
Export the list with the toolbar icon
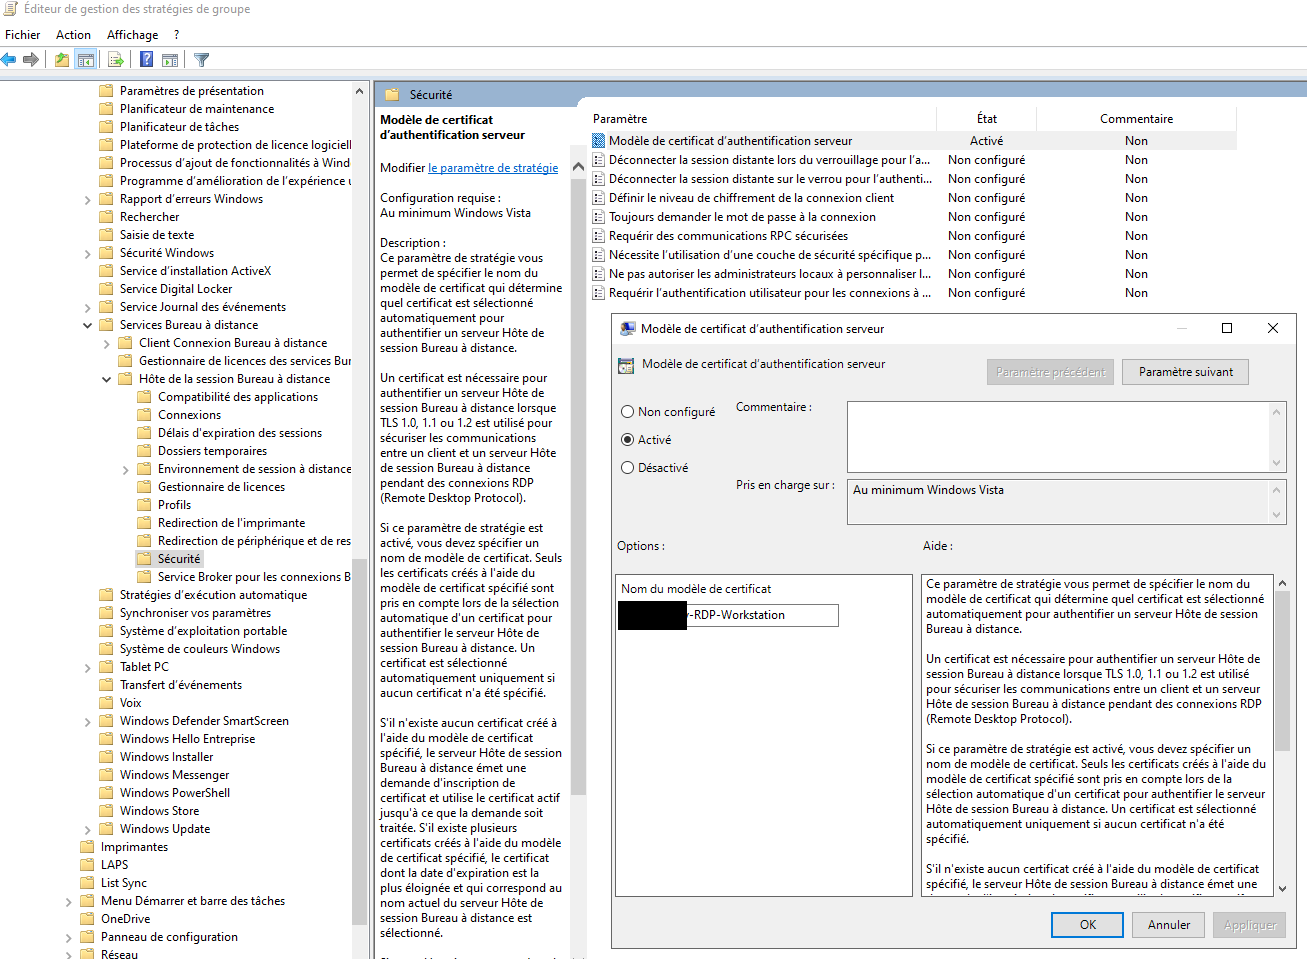(116, 60)
